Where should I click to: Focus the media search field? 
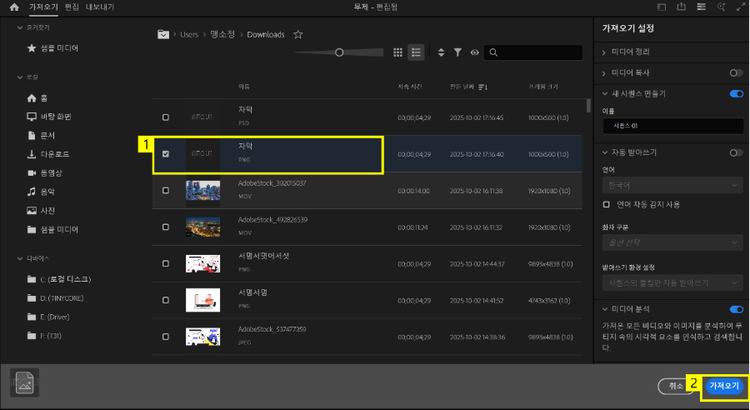point(533,53)
